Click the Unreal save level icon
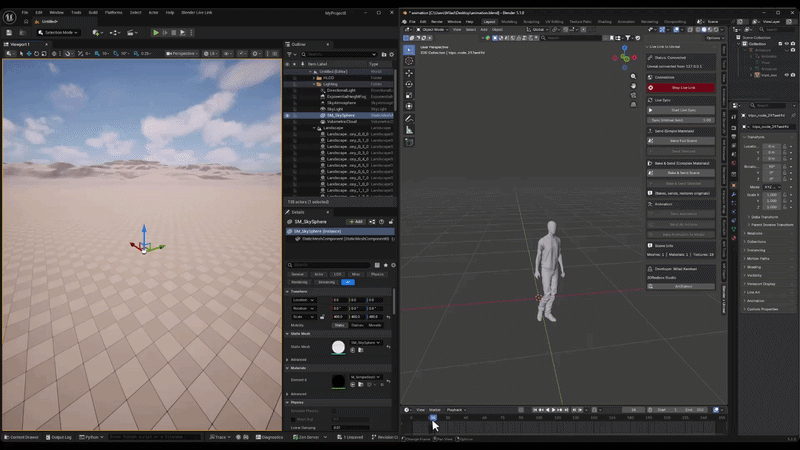 pyautogui.click(x=9, y=33)
